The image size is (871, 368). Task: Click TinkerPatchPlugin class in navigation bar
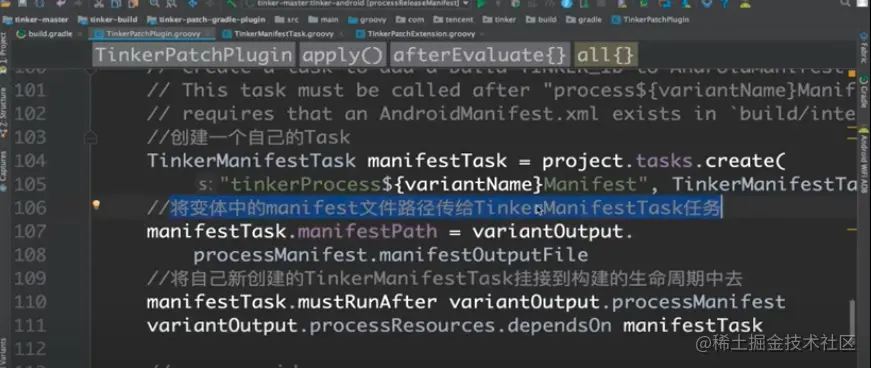point(650,19)
